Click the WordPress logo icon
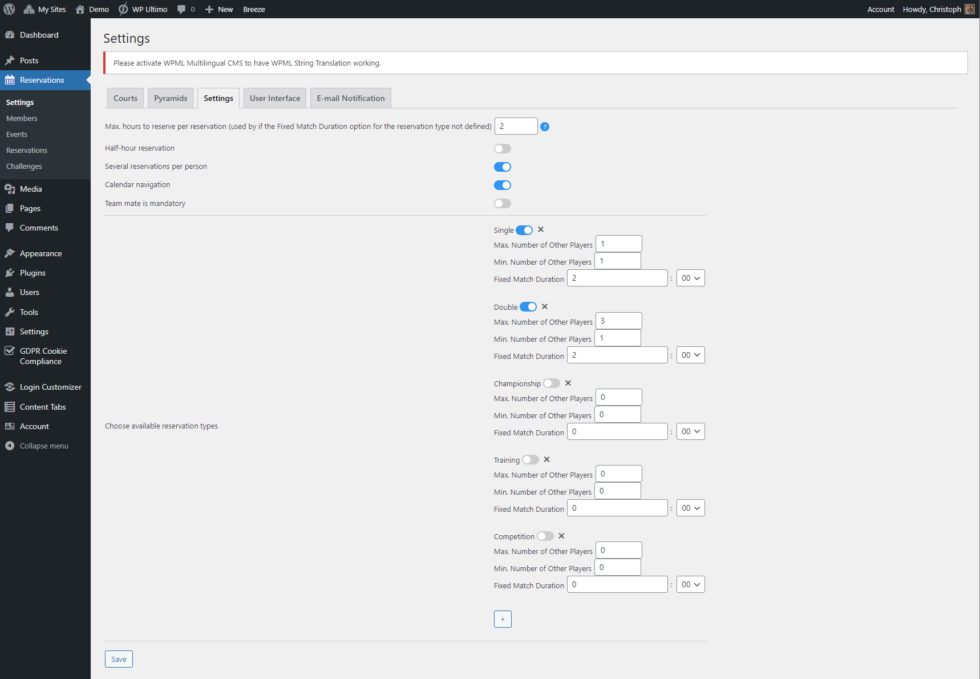The height and width of the screenshot is (679, 980). [8, 8]
